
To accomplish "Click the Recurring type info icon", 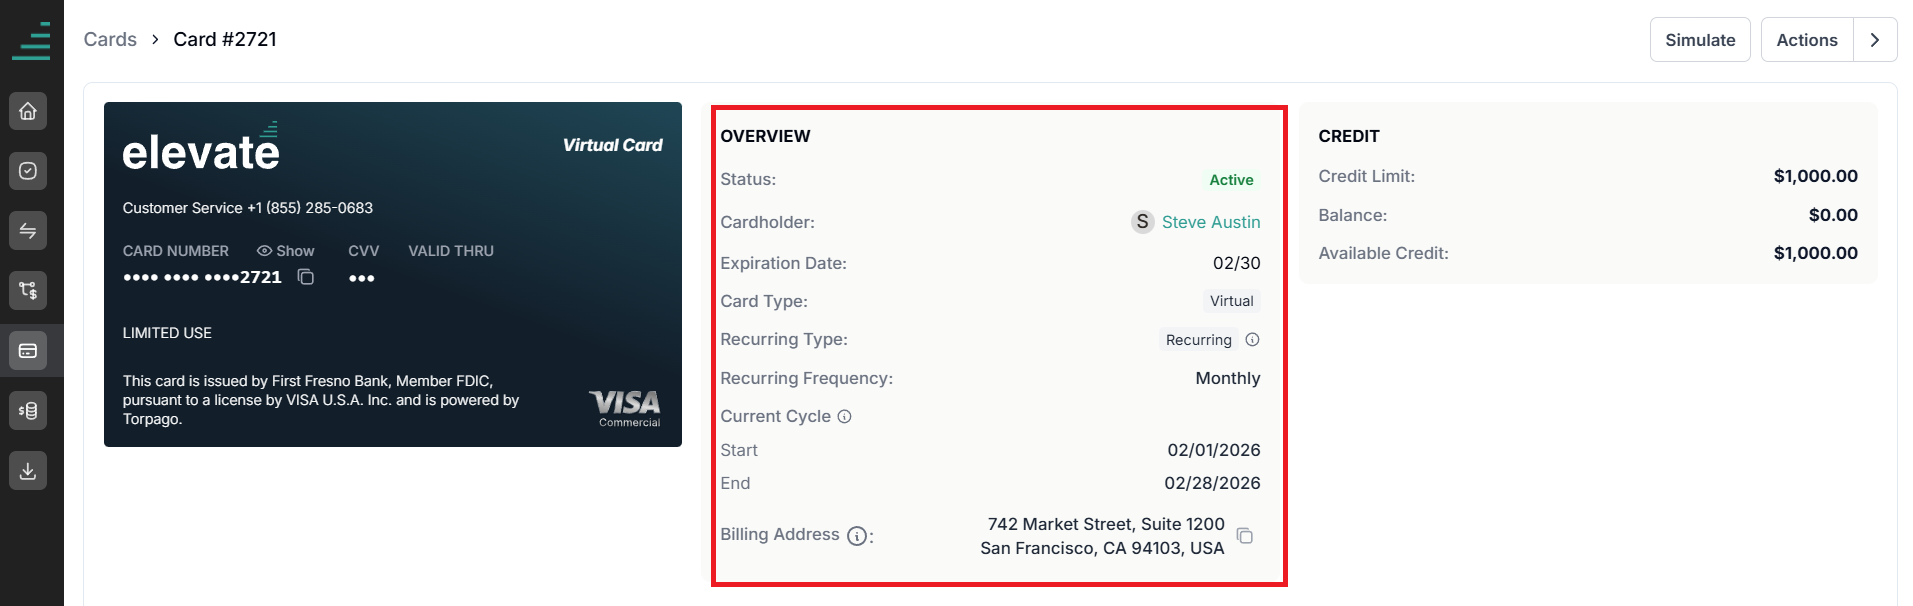I will tap(1252, 340).
